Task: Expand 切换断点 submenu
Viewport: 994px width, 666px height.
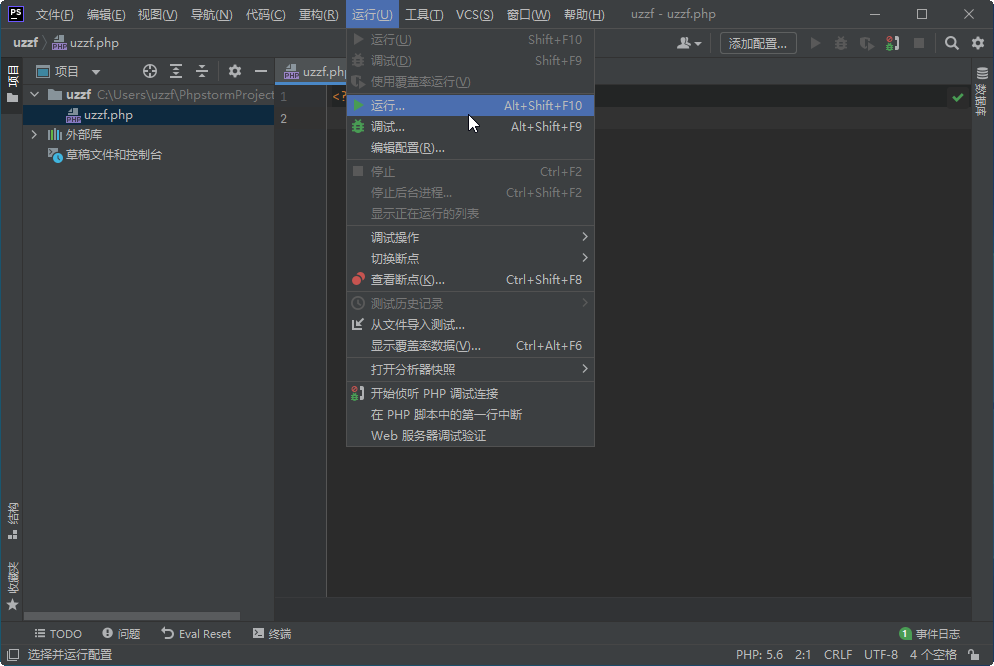Action: pyautogui.click(x=470, y=259)
